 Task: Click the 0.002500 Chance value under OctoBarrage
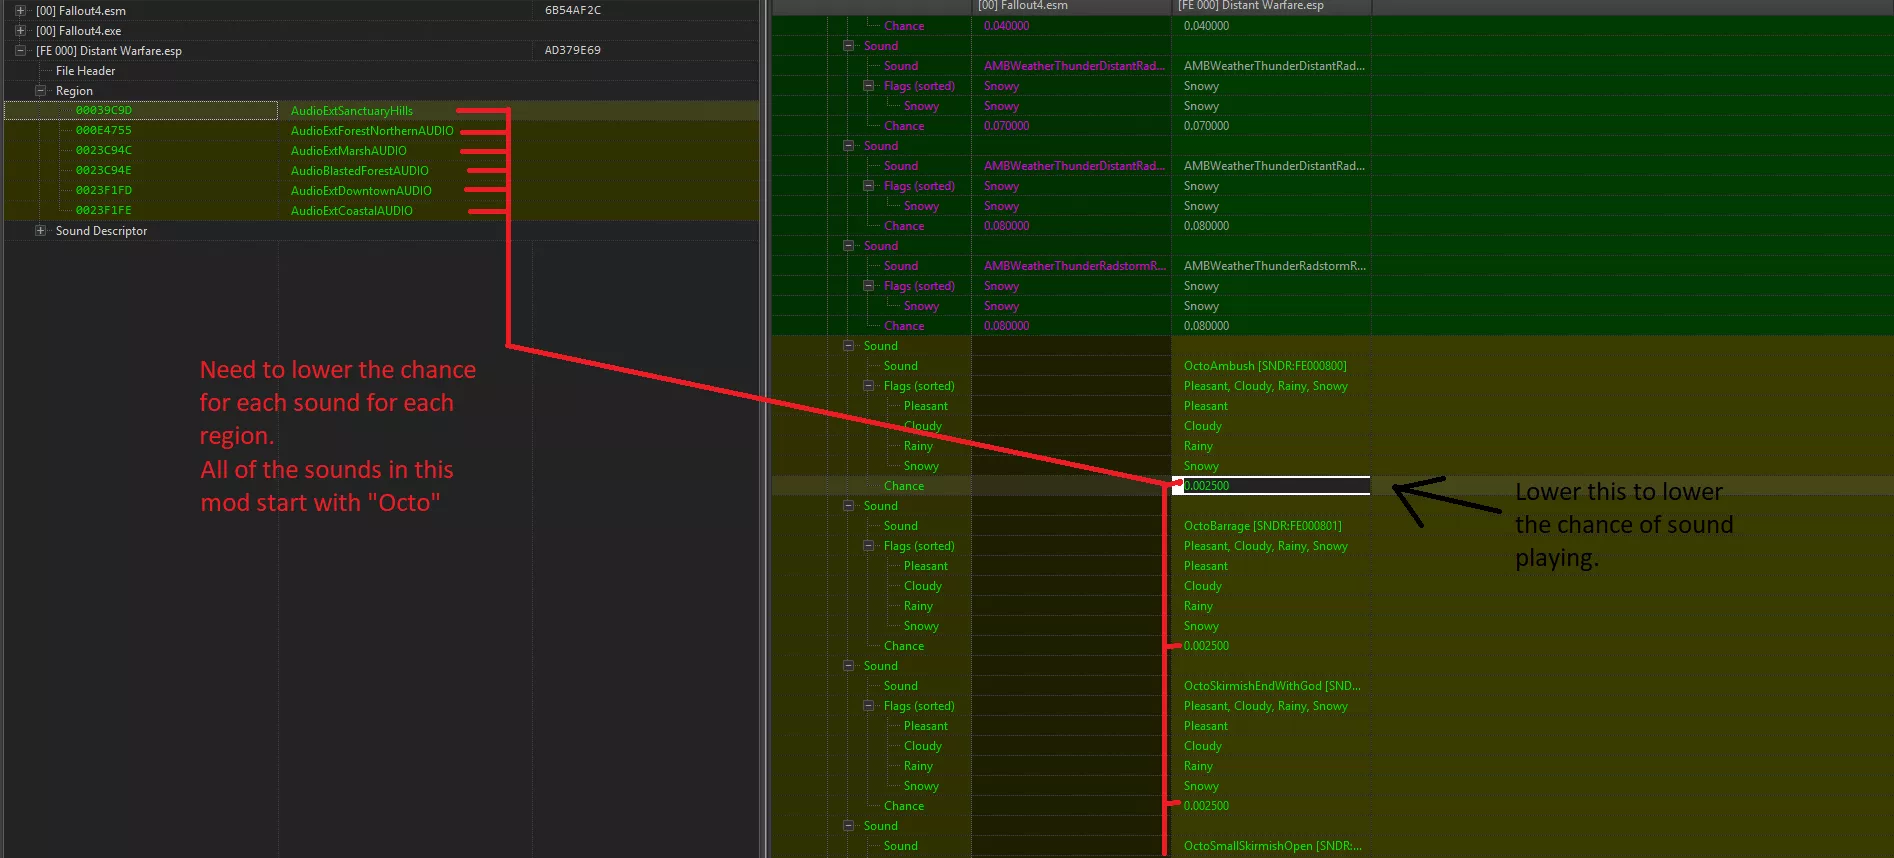point(1206,646)
